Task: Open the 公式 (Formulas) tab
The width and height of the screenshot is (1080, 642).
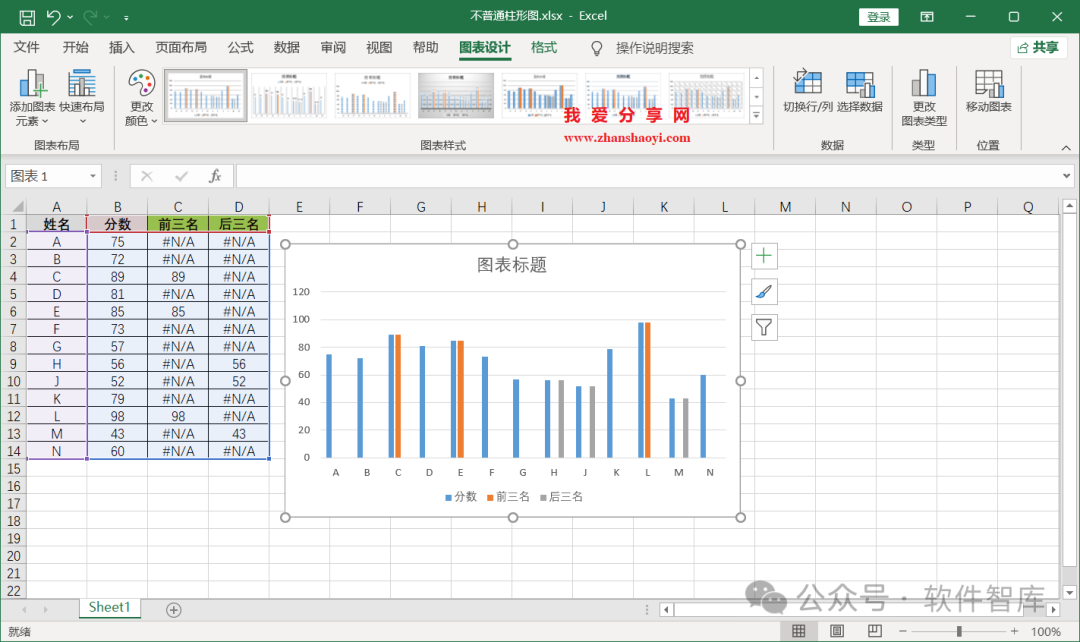Action: tap(240, 48)
